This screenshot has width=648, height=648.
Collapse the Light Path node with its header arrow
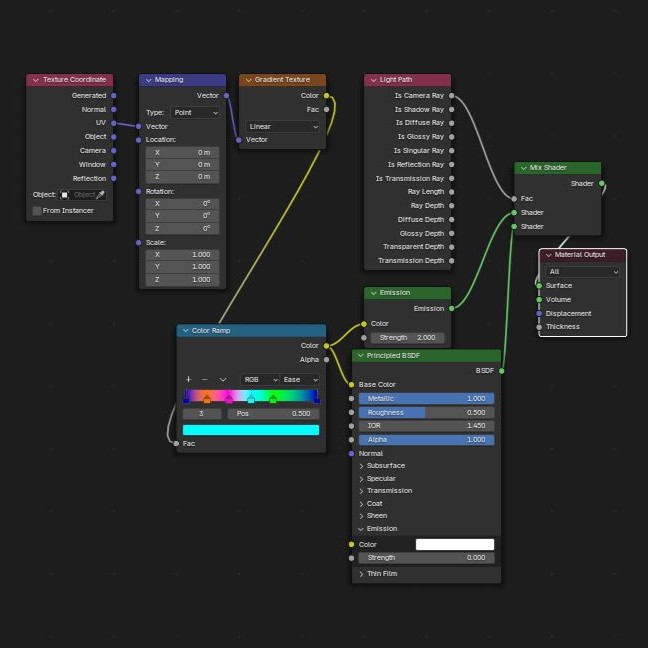click(372, 80)
